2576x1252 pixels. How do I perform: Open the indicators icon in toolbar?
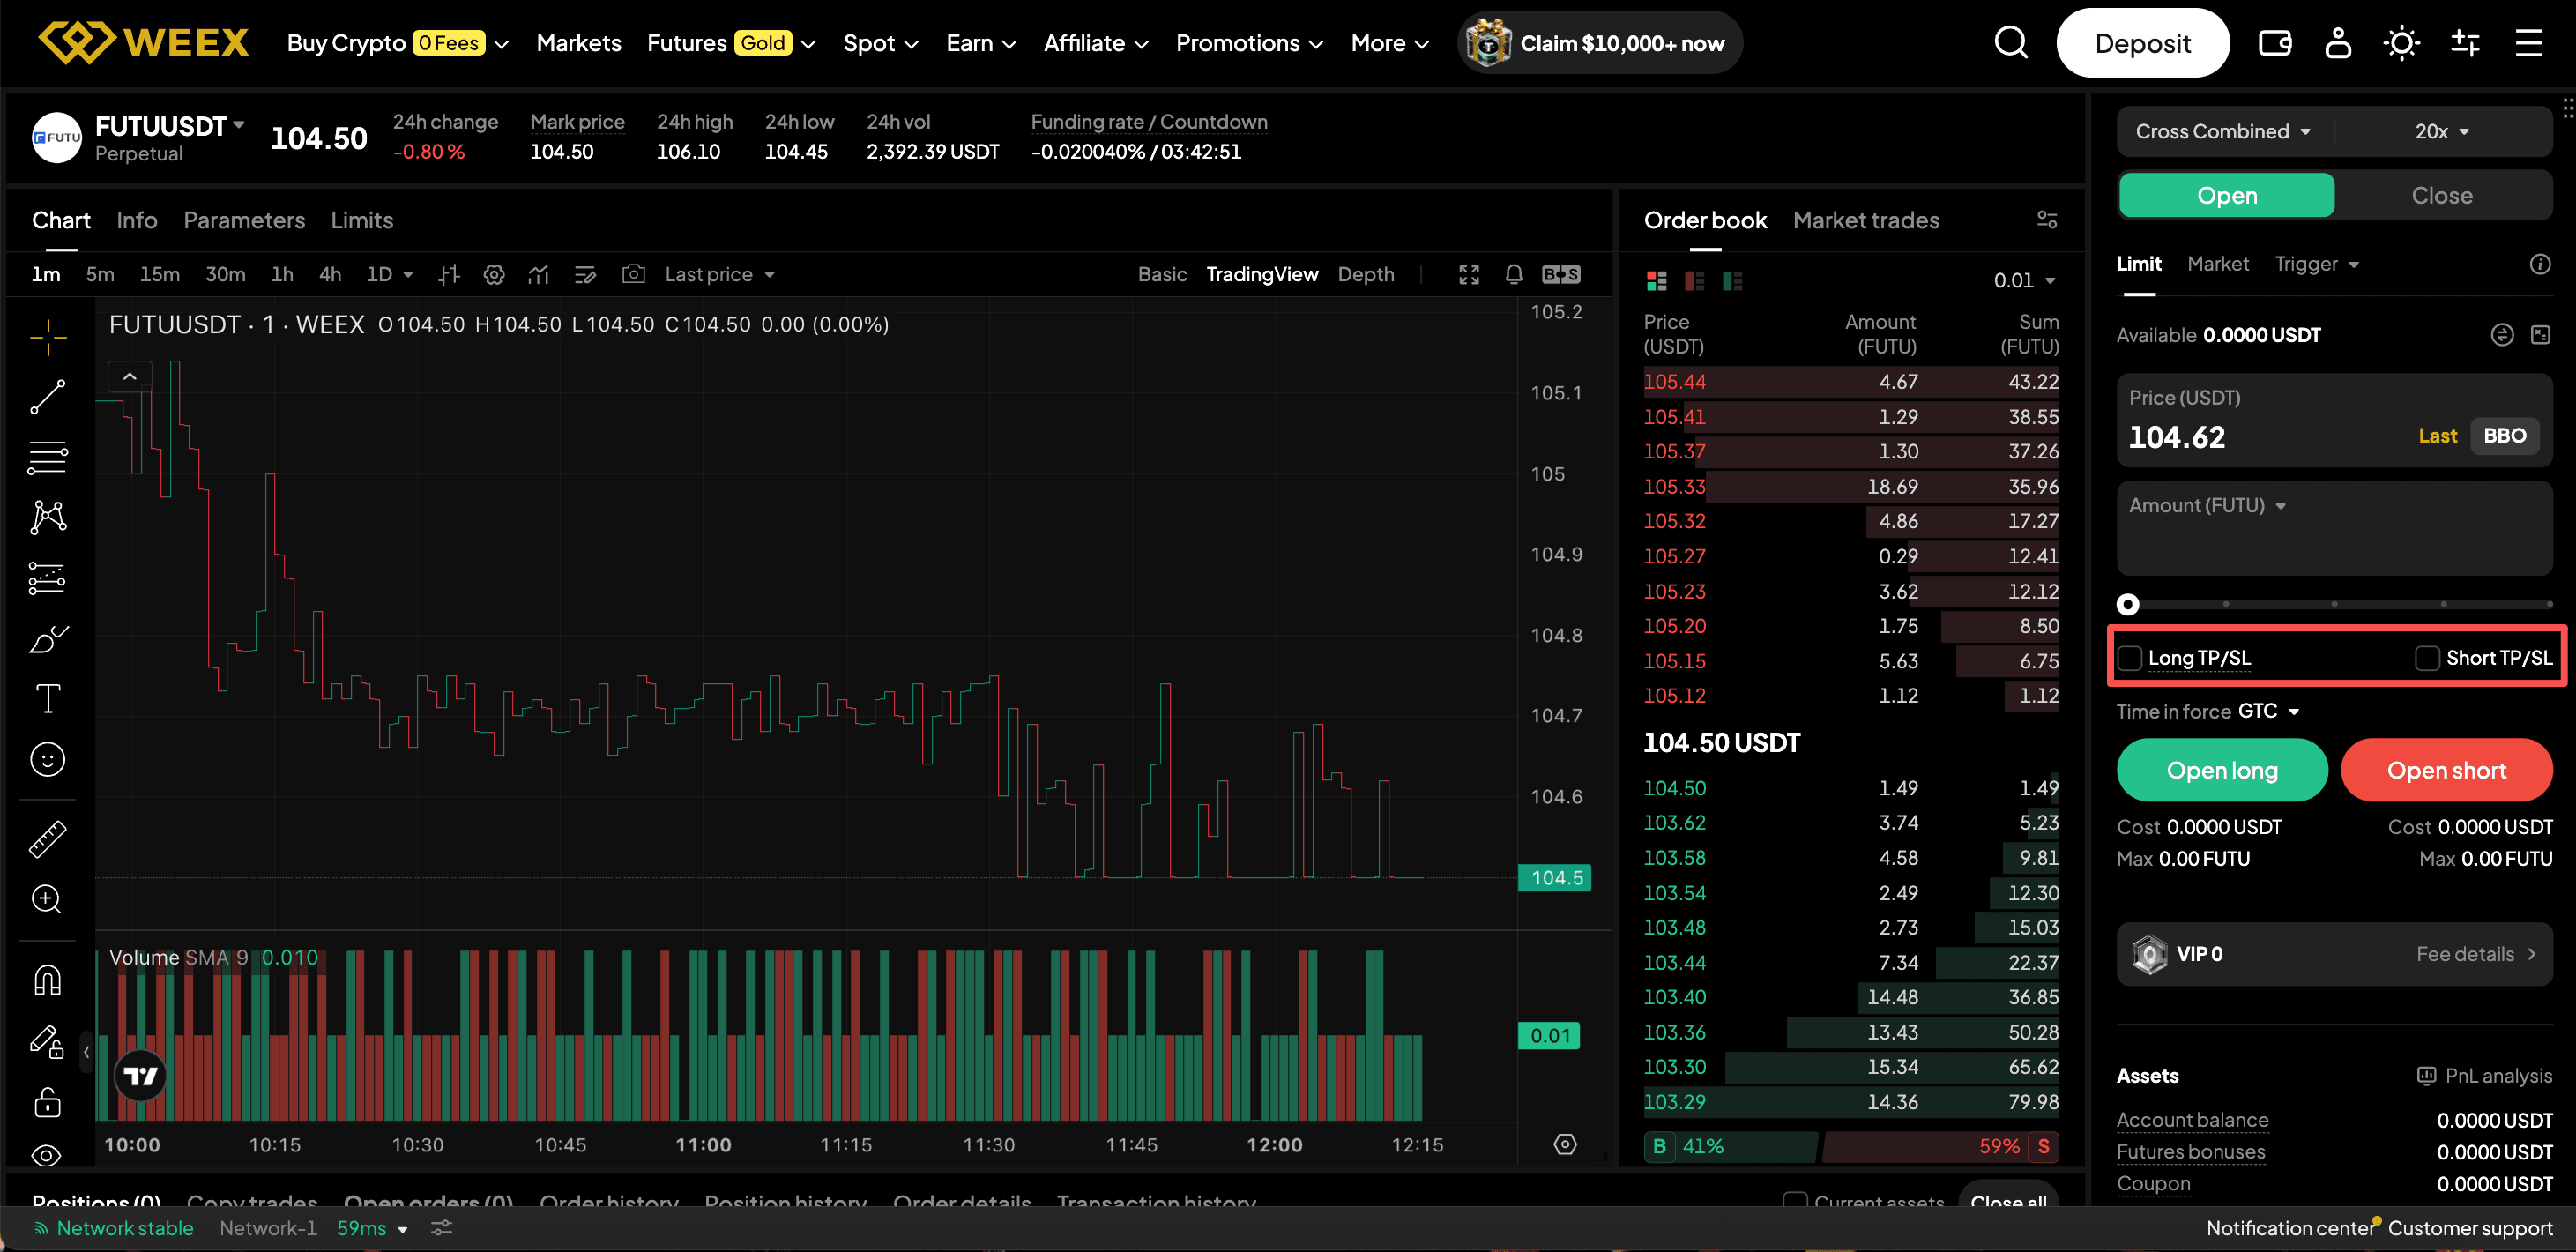pyautogui.click(x=539, y=274)
